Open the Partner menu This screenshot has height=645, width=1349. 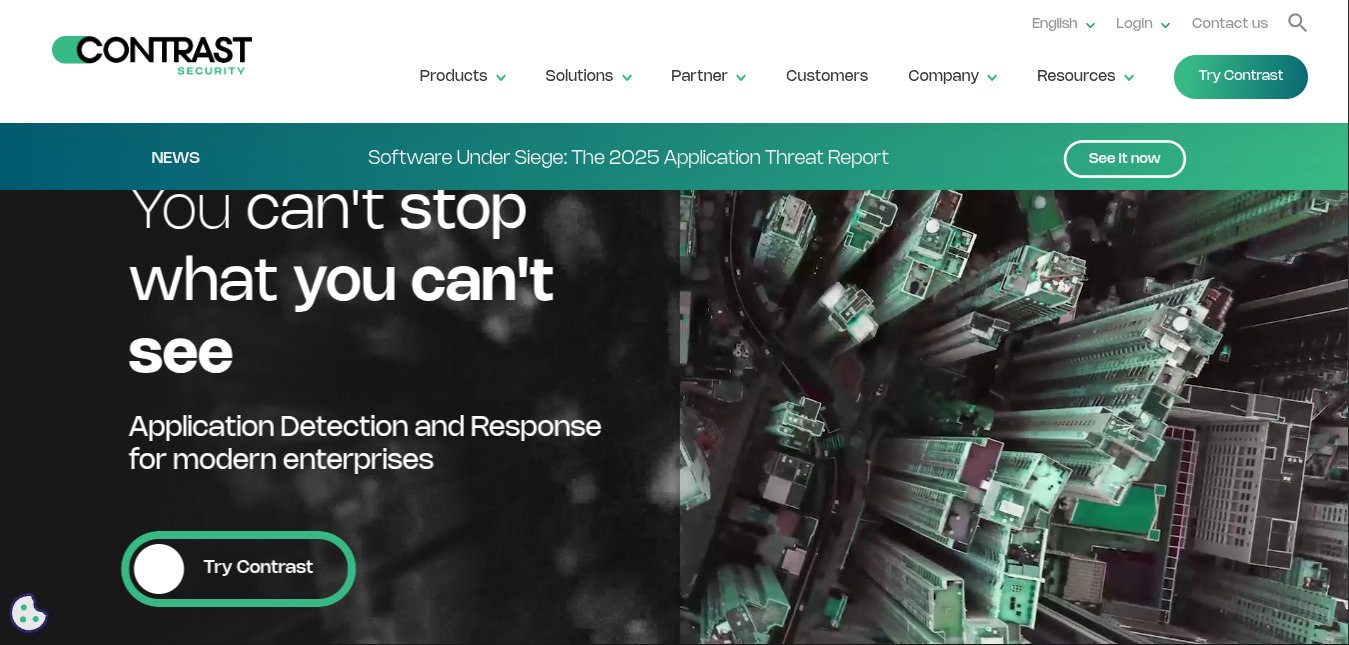[709, 76]
